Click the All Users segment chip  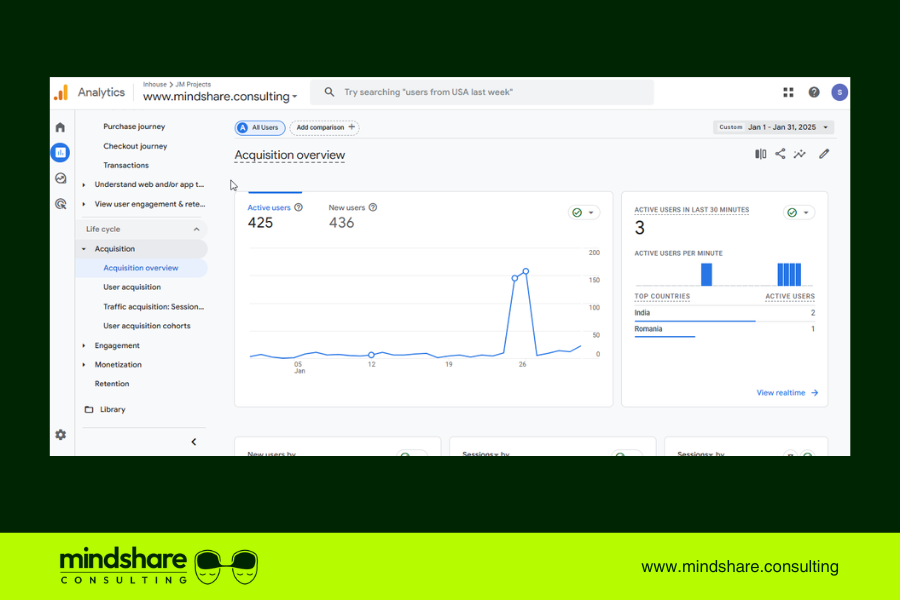[260, 127]
